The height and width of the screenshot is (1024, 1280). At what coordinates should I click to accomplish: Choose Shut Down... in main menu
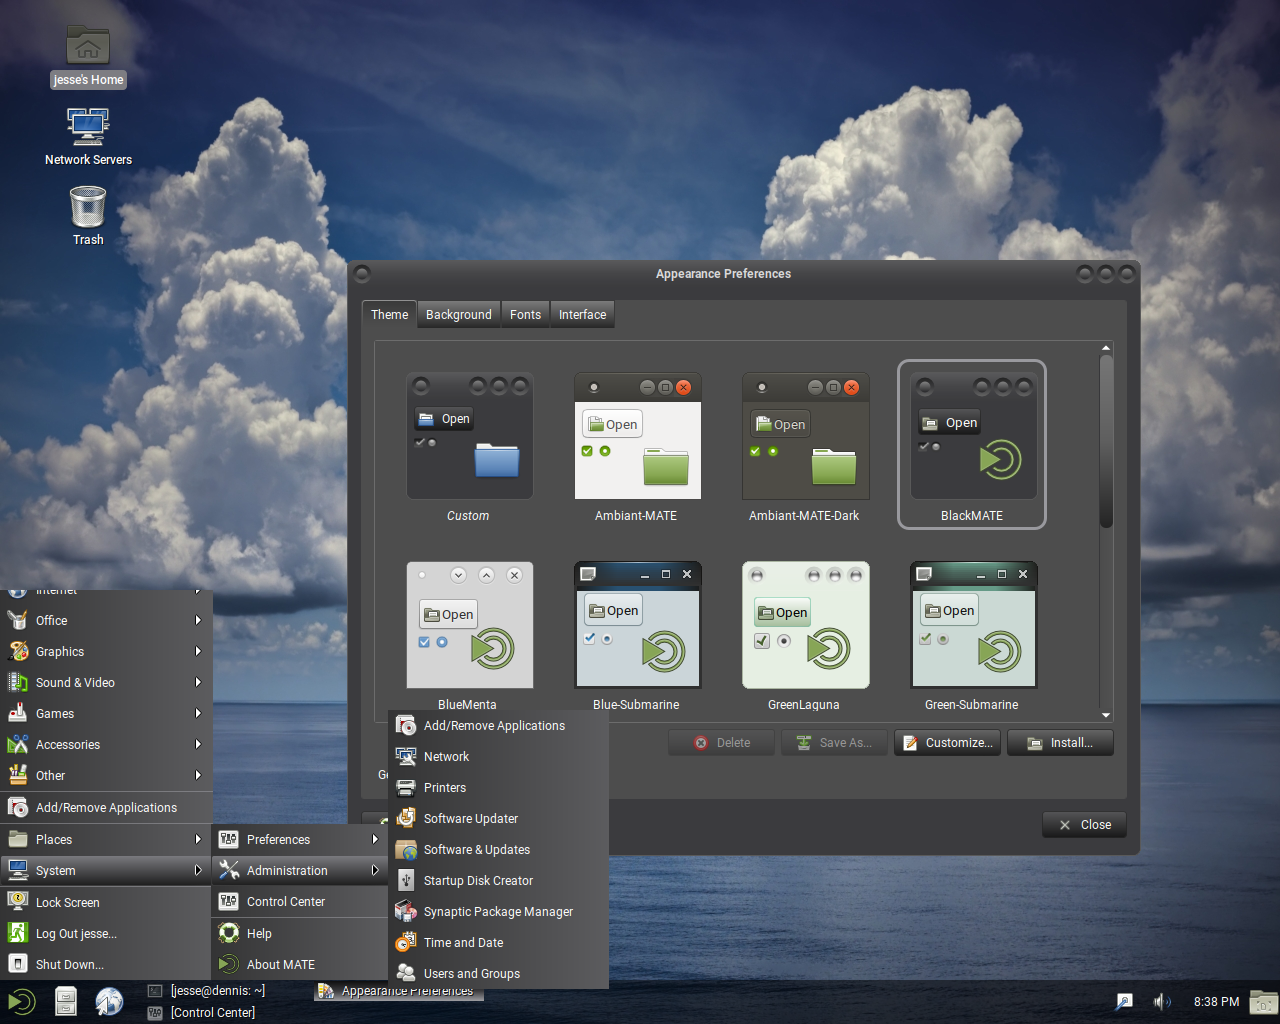pyautogui.click(x=105, y=964)
